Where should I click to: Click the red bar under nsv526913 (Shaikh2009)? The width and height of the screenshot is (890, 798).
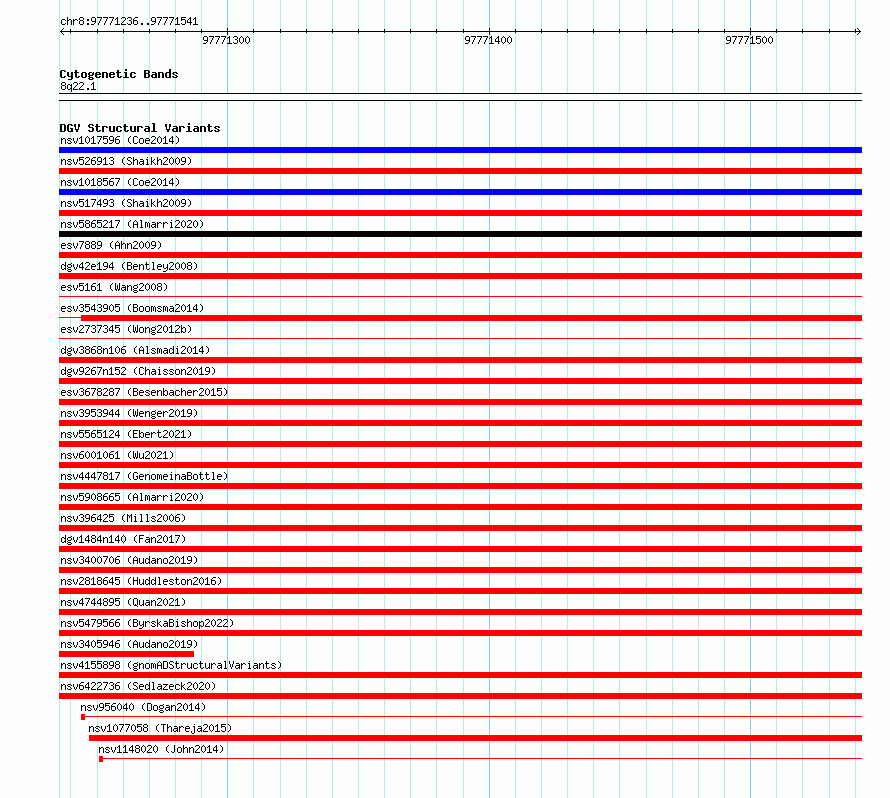point(460,171)
